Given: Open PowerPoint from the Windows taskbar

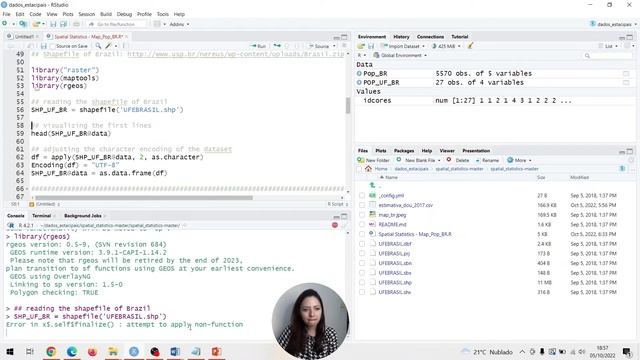Looking at the screenshot, I should 216,351.
